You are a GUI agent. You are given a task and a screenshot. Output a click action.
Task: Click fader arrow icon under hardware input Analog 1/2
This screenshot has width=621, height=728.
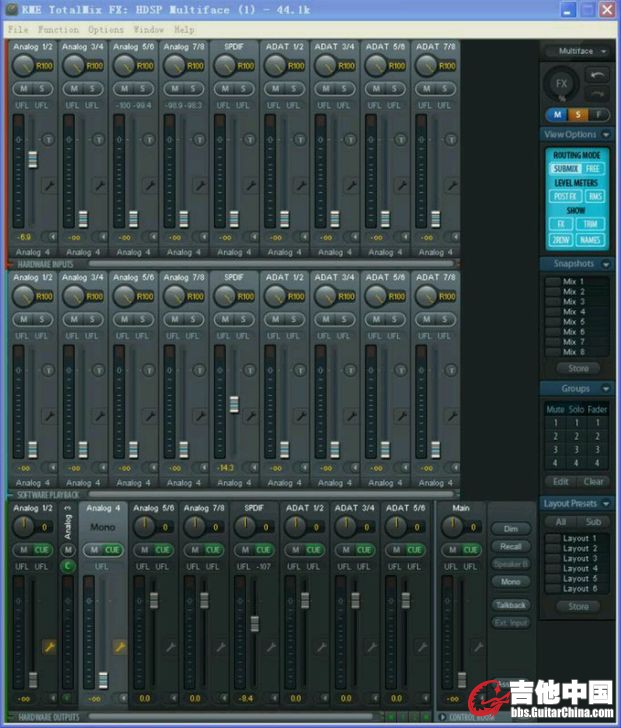[x=52, y=237]
